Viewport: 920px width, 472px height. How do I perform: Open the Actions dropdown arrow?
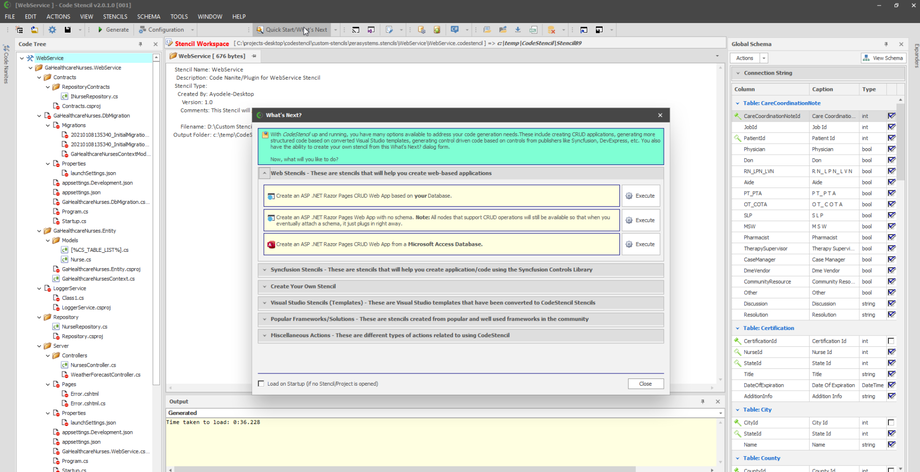pos(763,58)
